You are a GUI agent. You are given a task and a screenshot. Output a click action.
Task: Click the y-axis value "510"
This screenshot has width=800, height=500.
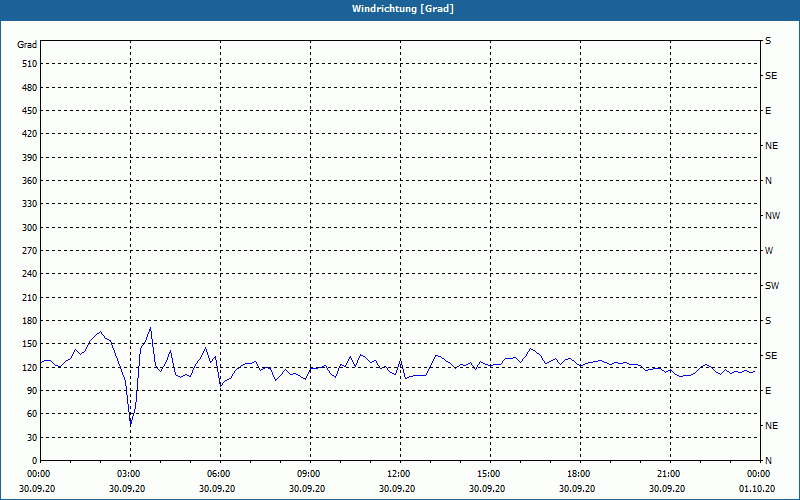pyautogui.click(x=30, y=64)
